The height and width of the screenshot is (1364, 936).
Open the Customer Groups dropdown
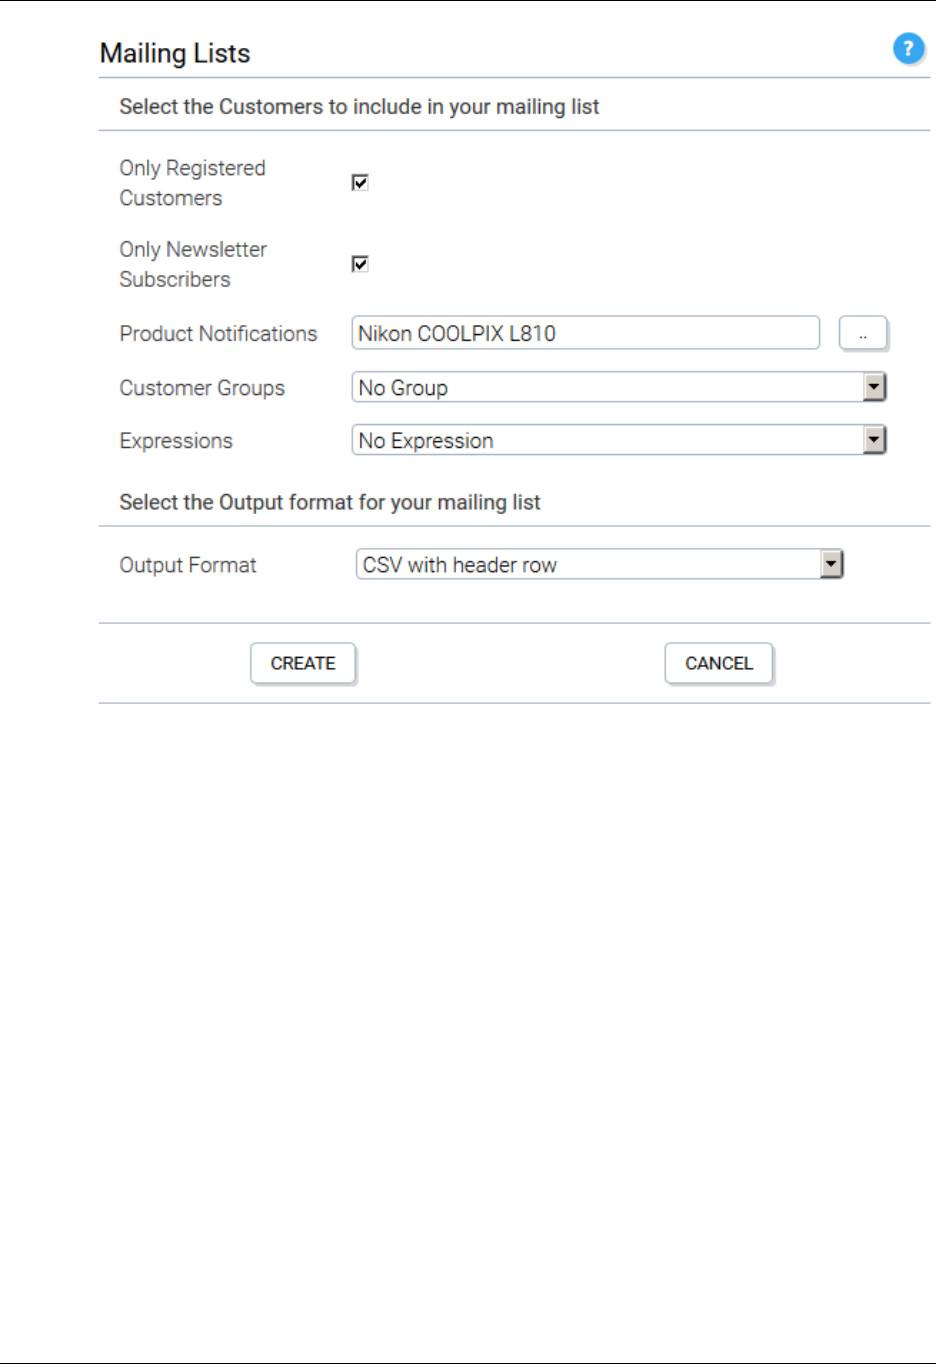(618, 387)
